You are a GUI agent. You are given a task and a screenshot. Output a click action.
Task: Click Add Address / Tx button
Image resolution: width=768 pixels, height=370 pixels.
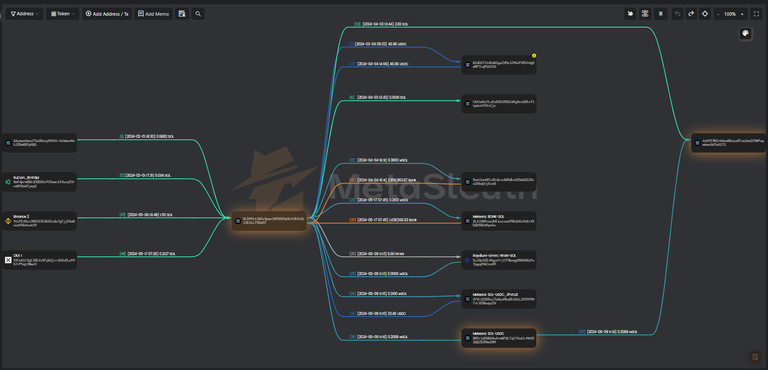click(x=107, y=14)
